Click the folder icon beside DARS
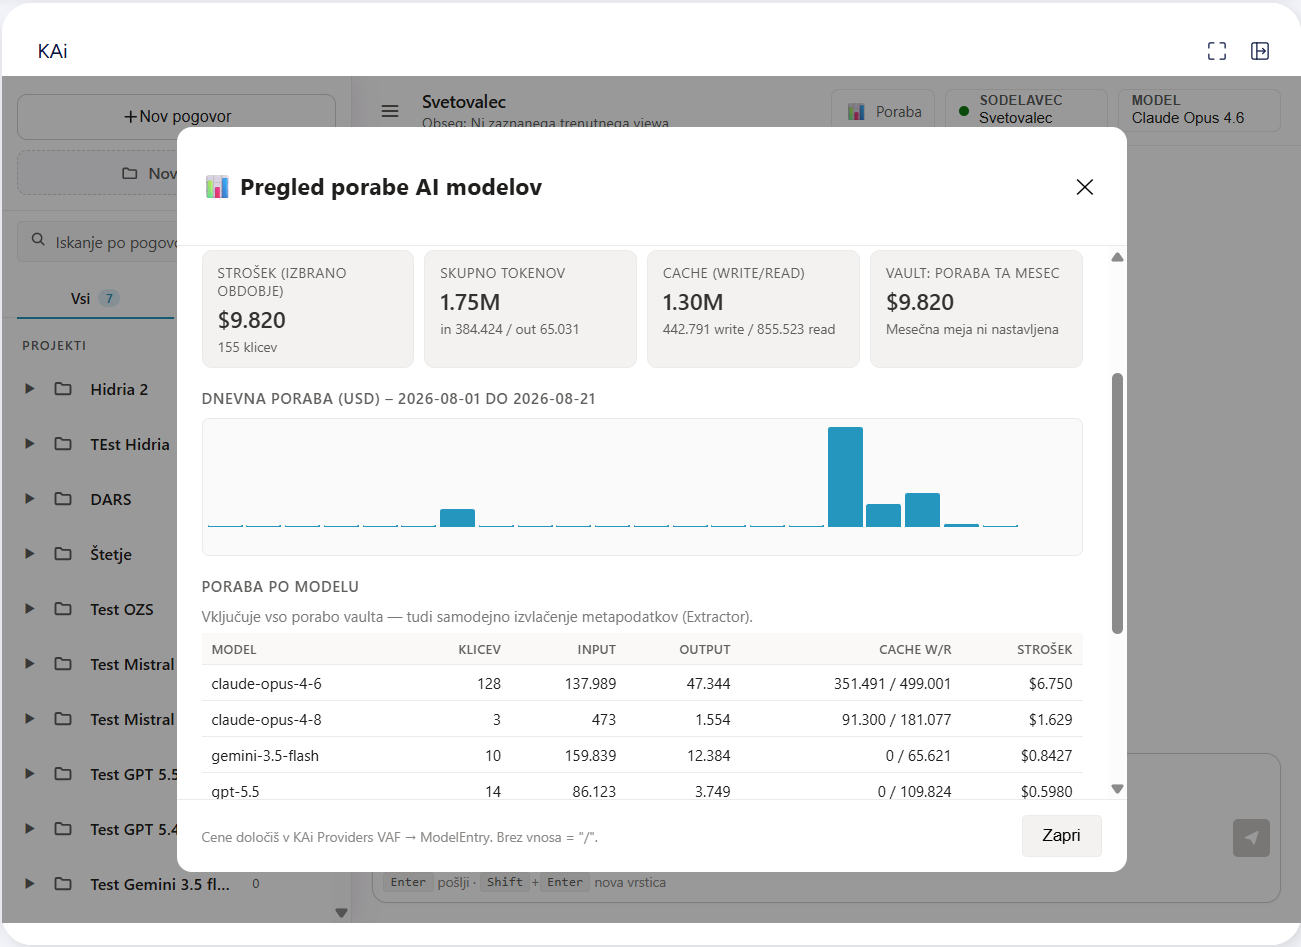Viewport: 1301px width, 947px height. pos(63,499)
